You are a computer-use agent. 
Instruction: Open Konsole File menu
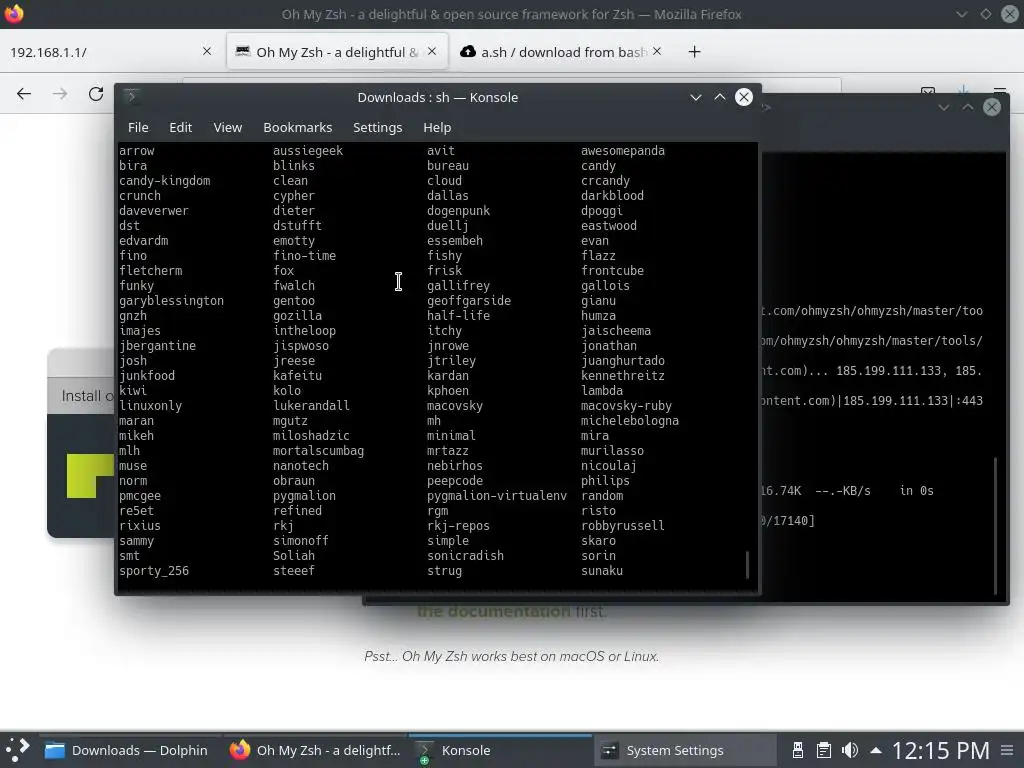pyautogui.click(x=138, y=127)
